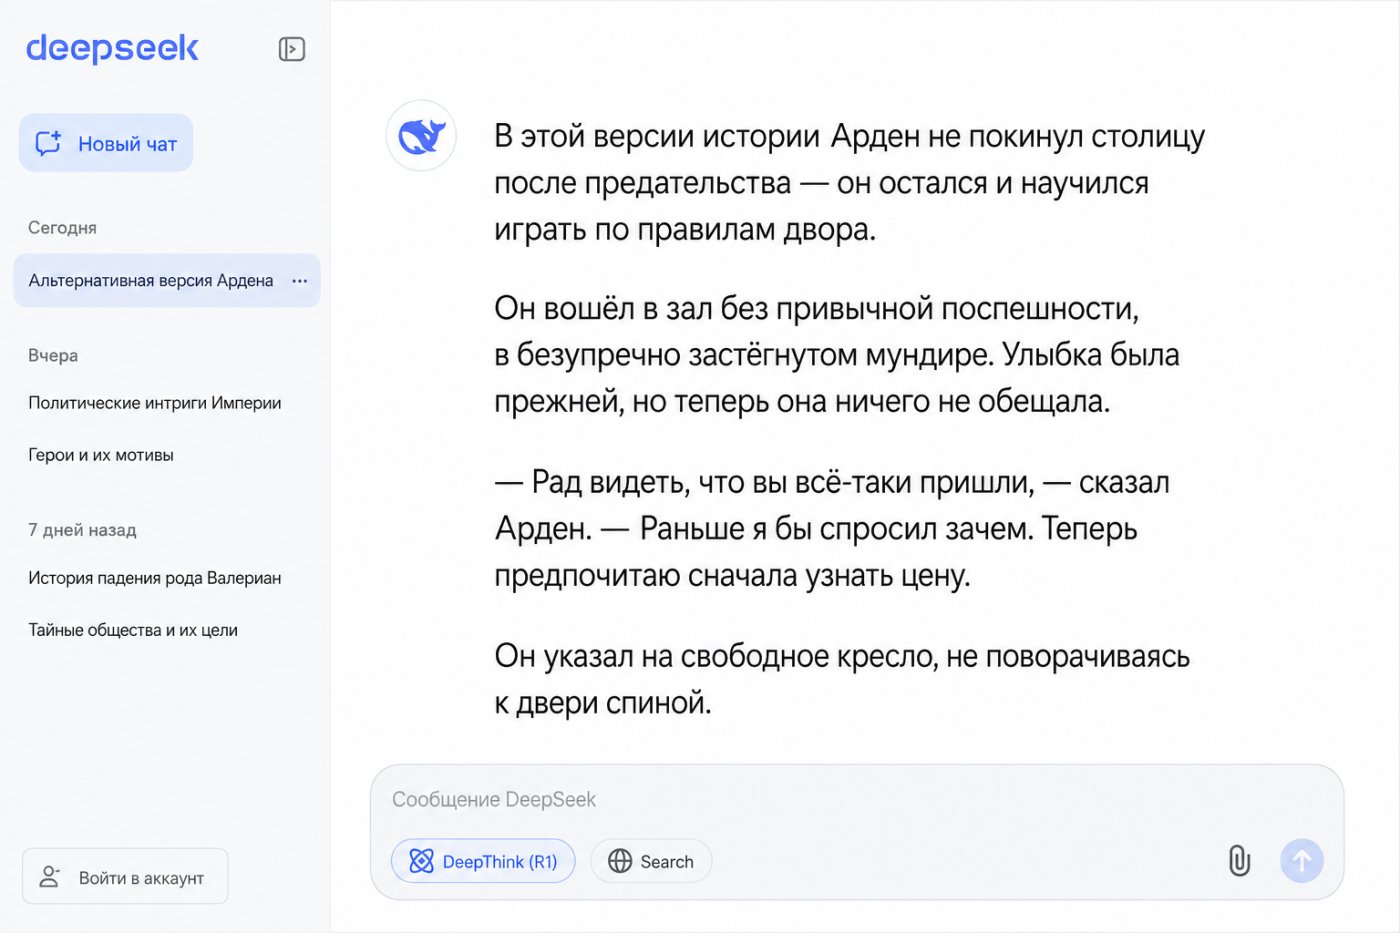
Task: Click the DeepSeek whale avatar
Action: tap(421, 136)
